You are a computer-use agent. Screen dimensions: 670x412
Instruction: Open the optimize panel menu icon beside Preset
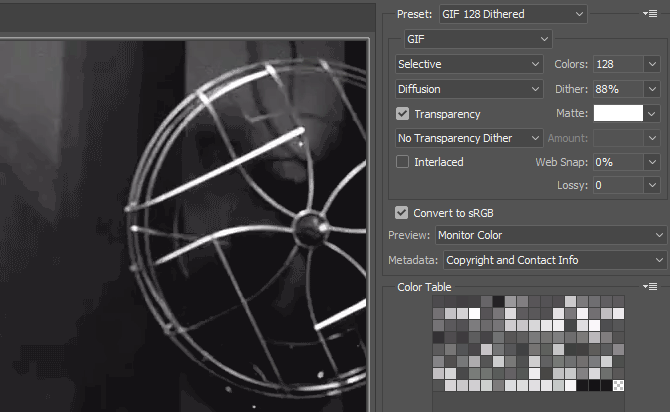point(650,14)
